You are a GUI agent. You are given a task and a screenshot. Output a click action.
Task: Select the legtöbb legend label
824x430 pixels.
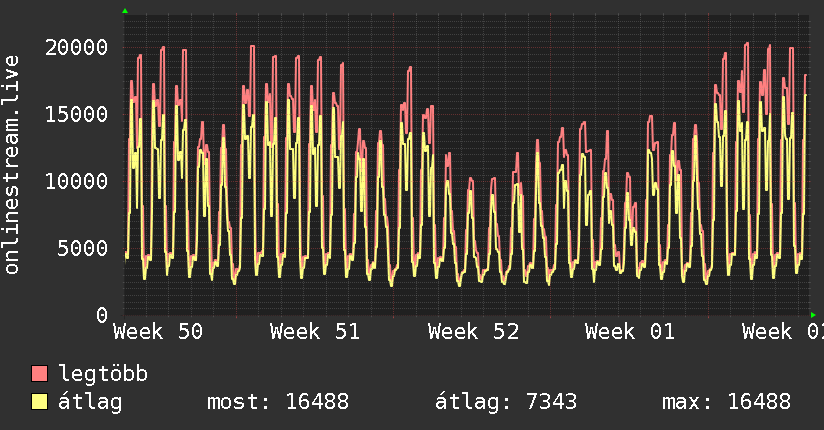click(x=104, y=374)
